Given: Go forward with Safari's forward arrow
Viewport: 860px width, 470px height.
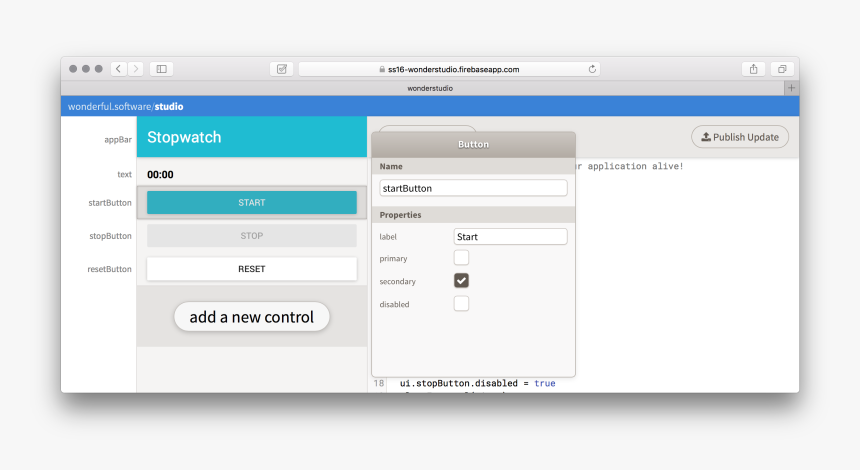Looking at the screenshot, I should pyautogui.click(x=135, y=69).
